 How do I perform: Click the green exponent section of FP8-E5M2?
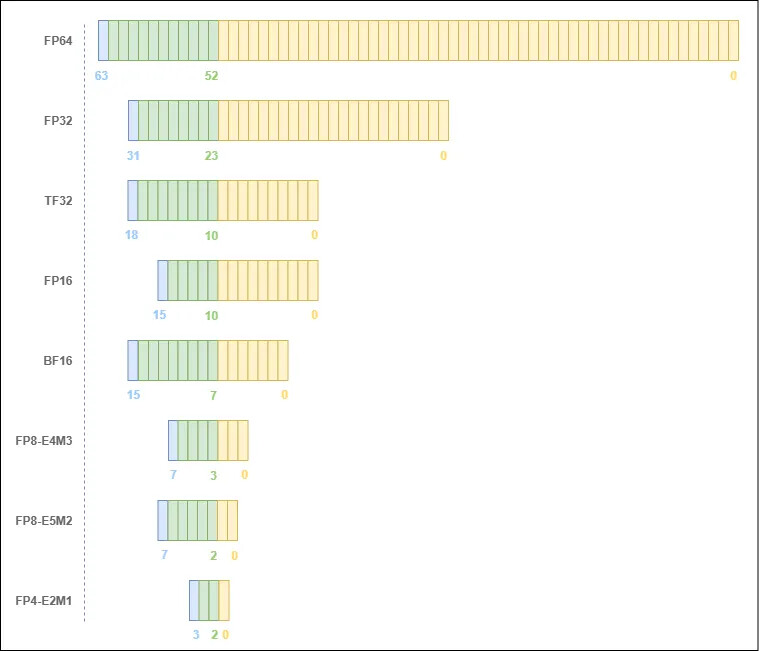(x=193, y=520)
